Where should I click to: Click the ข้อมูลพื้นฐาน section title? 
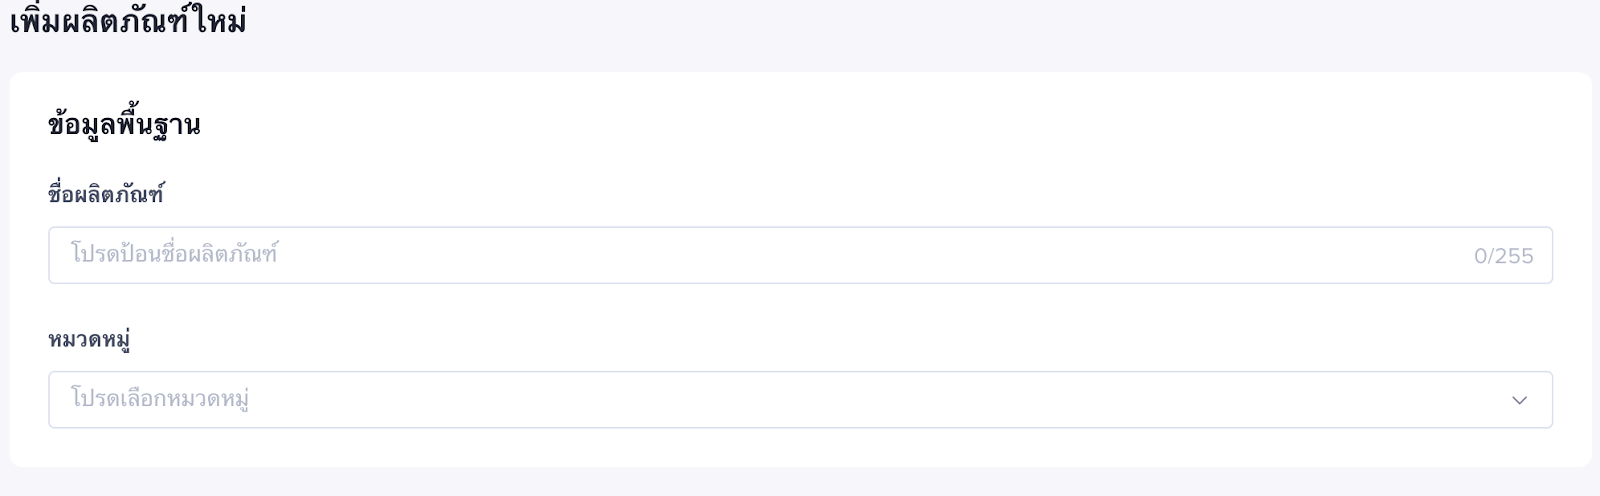[124, 125]
